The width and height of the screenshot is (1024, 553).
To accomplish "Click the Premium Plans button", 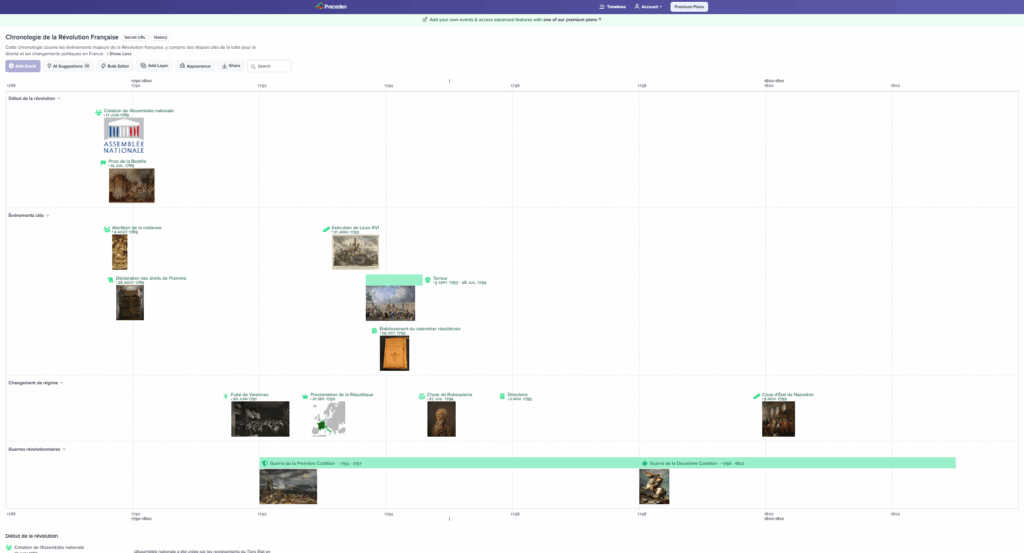I will (x=689, y=6).
